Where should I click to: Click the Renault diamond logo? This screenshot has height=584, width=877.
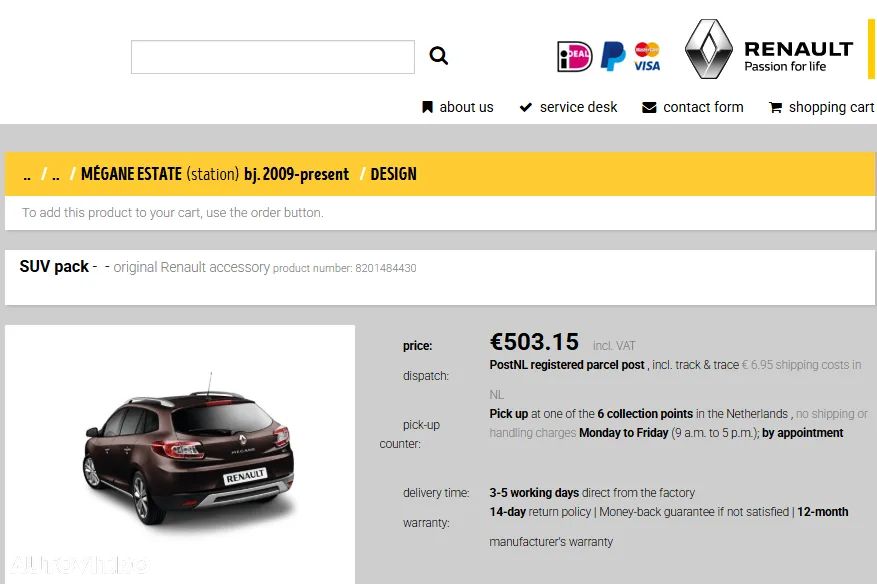709,49
